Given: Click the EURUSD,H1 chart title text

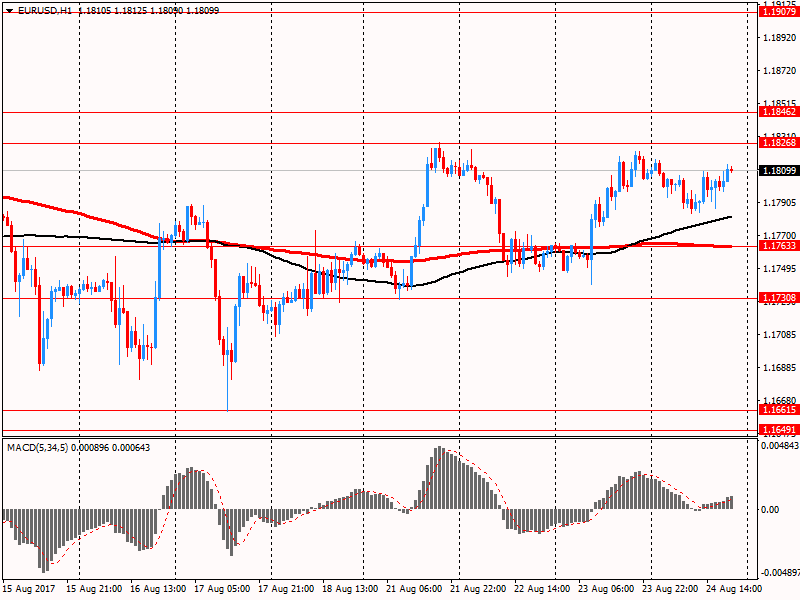Looking at the screenshot, I should [x=45, y=10].
